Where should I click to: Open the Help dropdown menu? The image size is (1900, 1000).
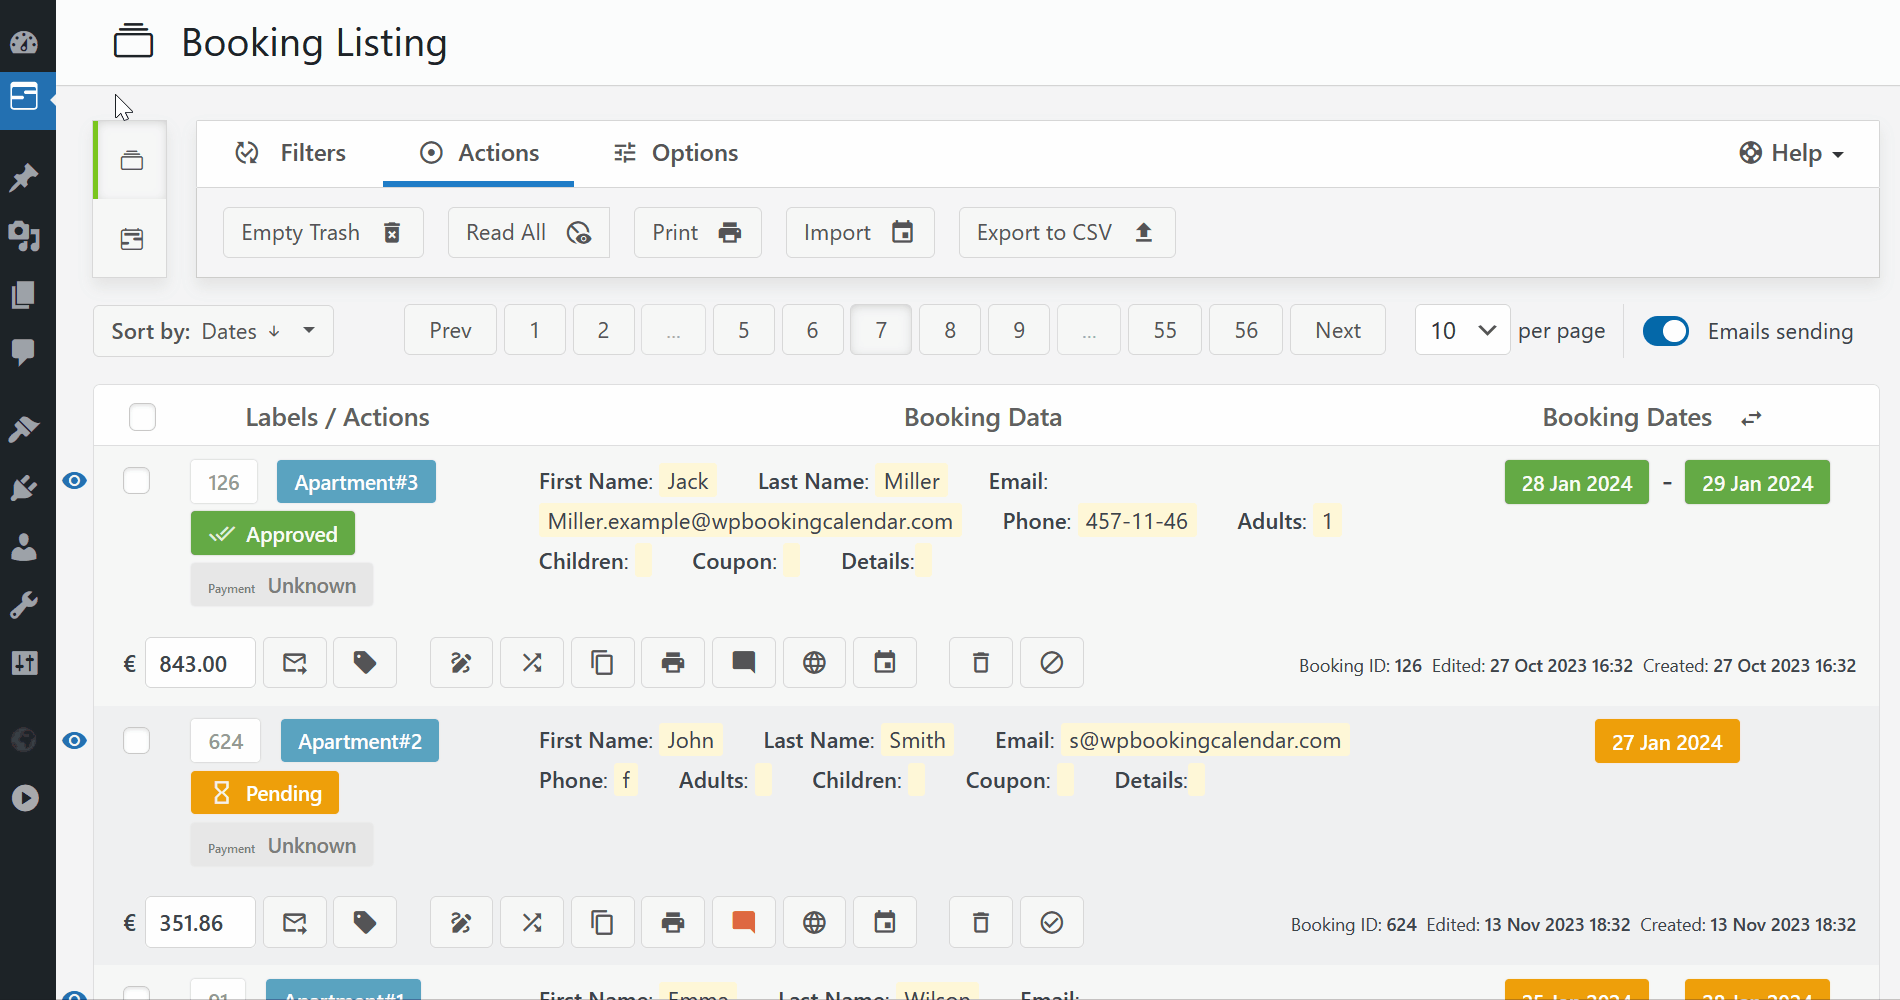[x=1792, y=153]
